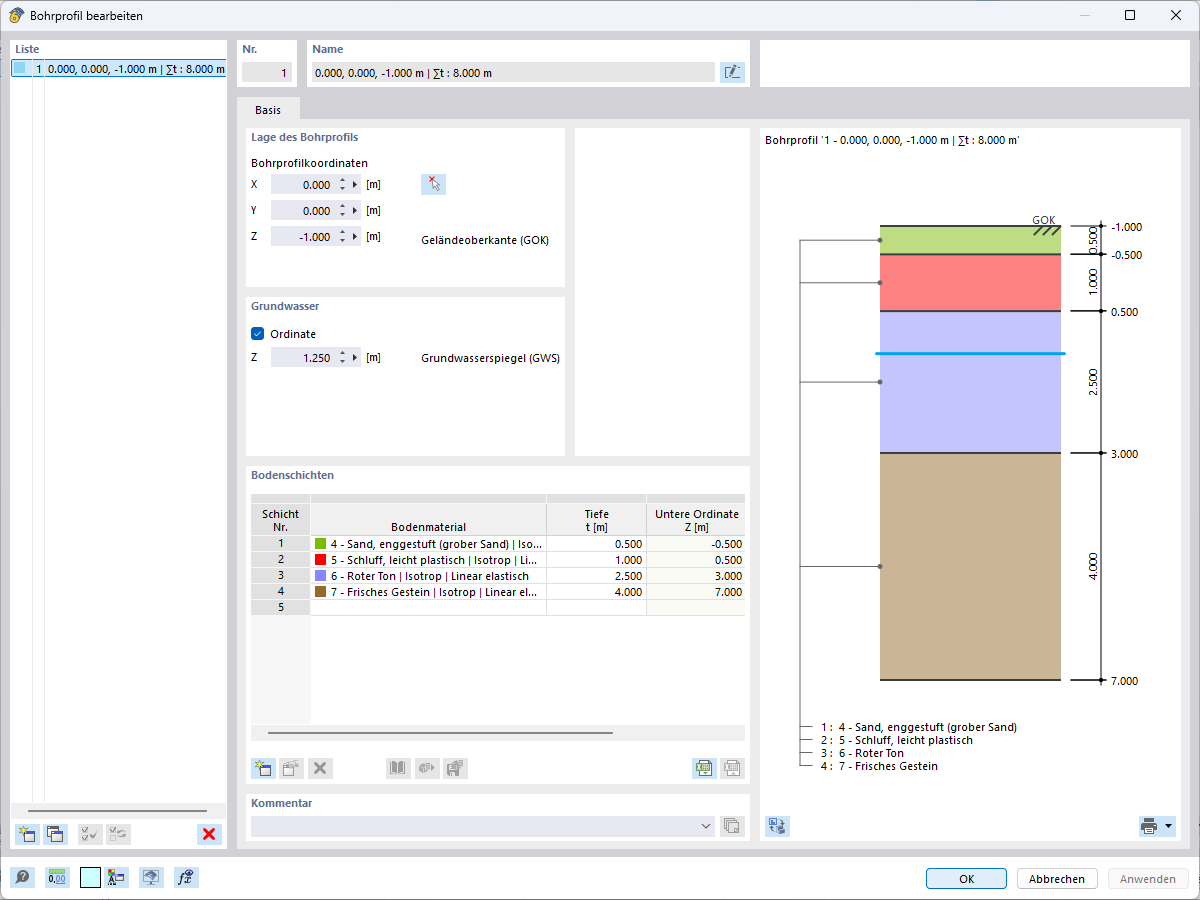Viewport: 1200px width, 900px height.
Task: Click the print graphic icon
Action: tap(1149, 826)
